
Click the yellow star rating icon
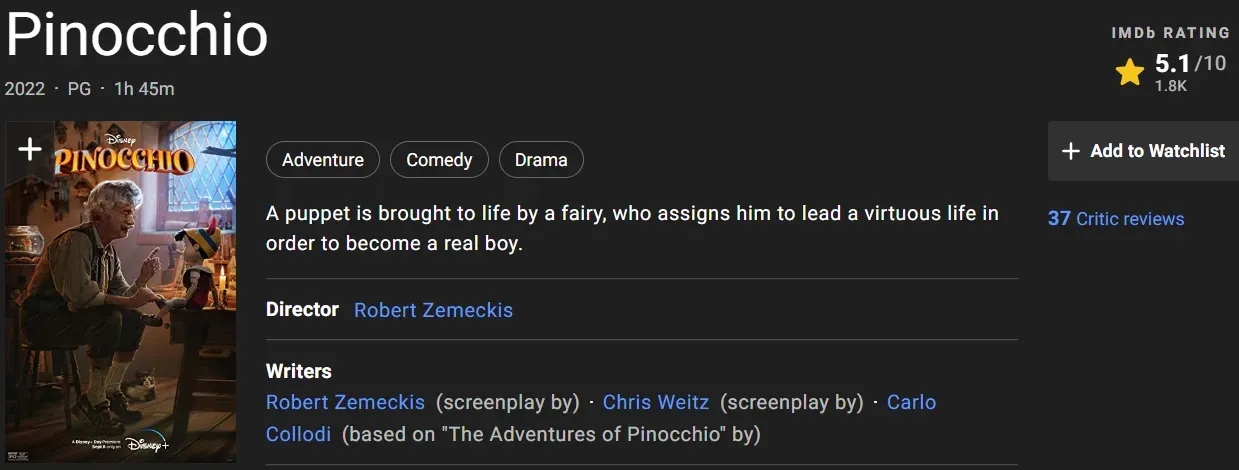pos(1129,72)
